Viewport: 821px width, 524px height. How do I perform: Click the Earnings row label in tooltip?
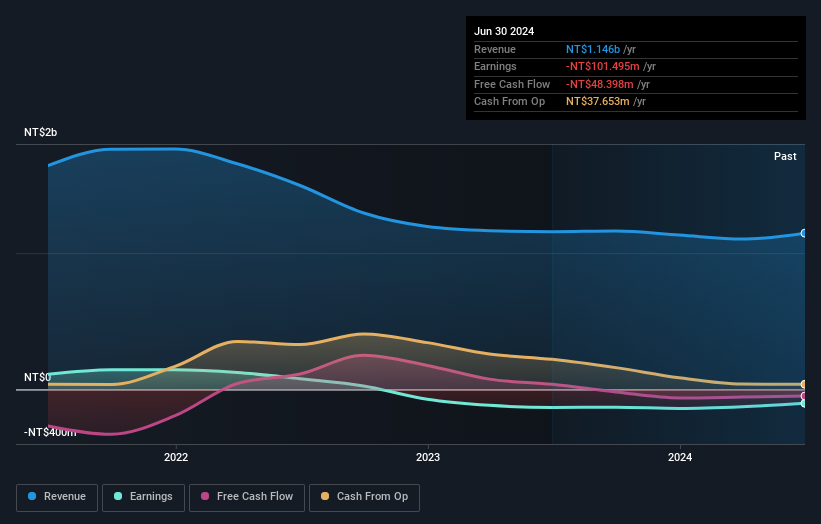(495, 66)
